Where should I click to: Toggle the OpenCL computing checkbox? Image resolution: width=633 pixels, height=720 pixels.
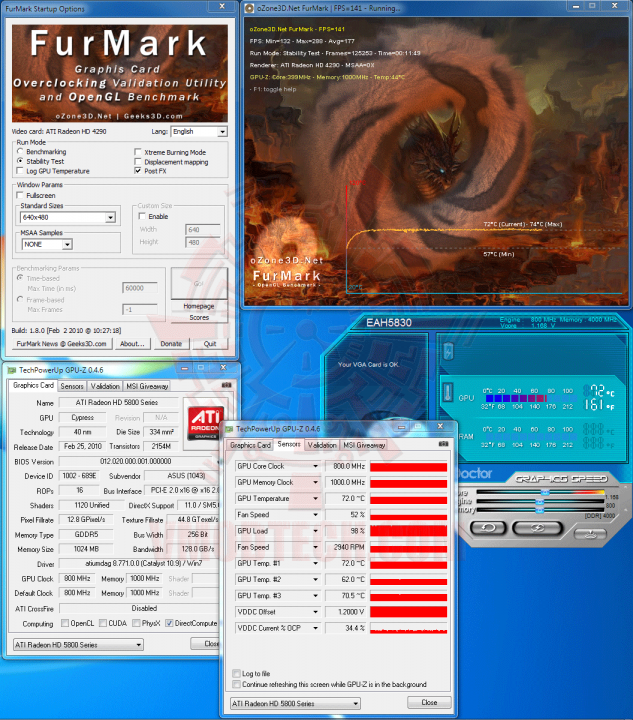[x=65, y=623]
